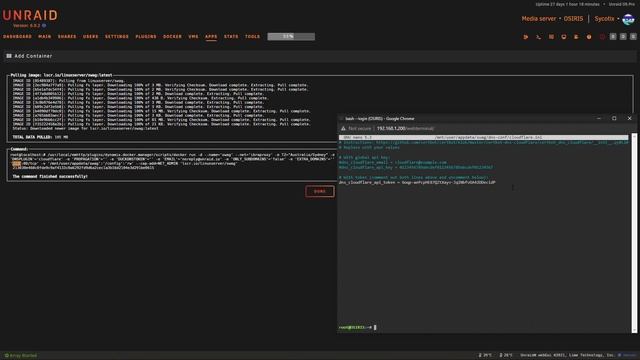Click the version info icon

44,26
